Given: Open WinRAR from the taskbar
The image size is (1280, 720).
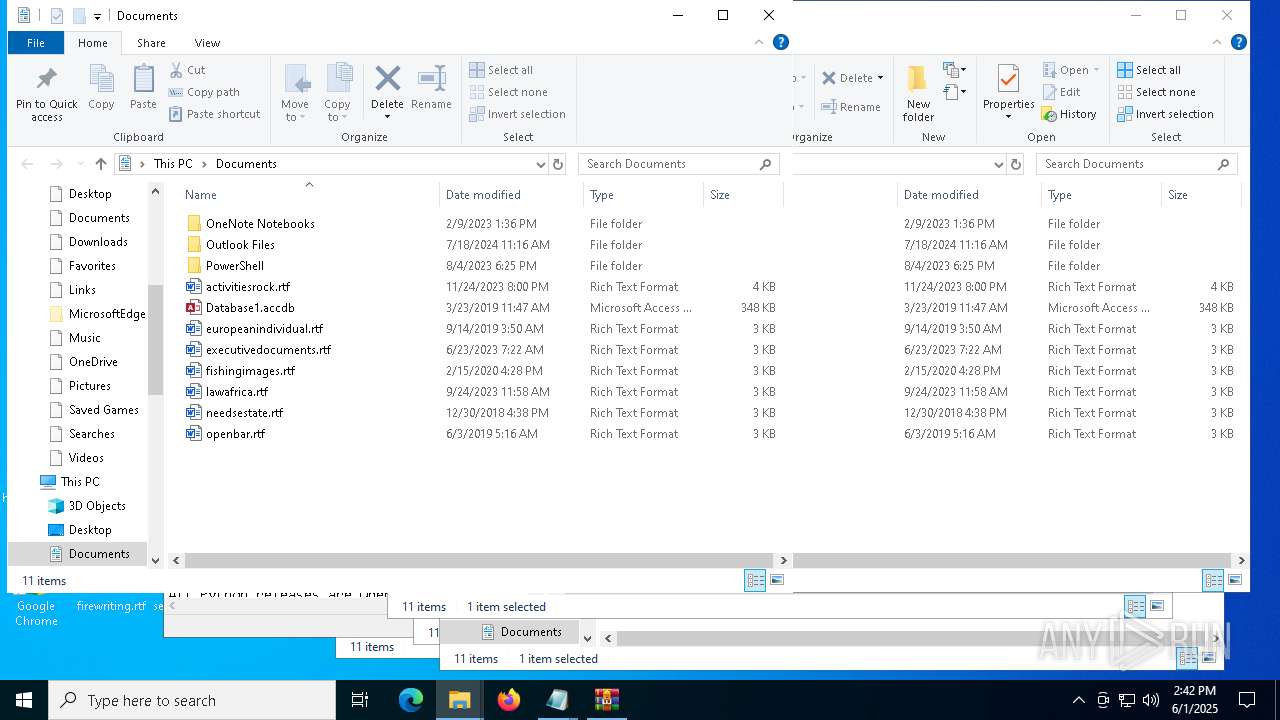Looking at the screenshot, I should 607,700.
